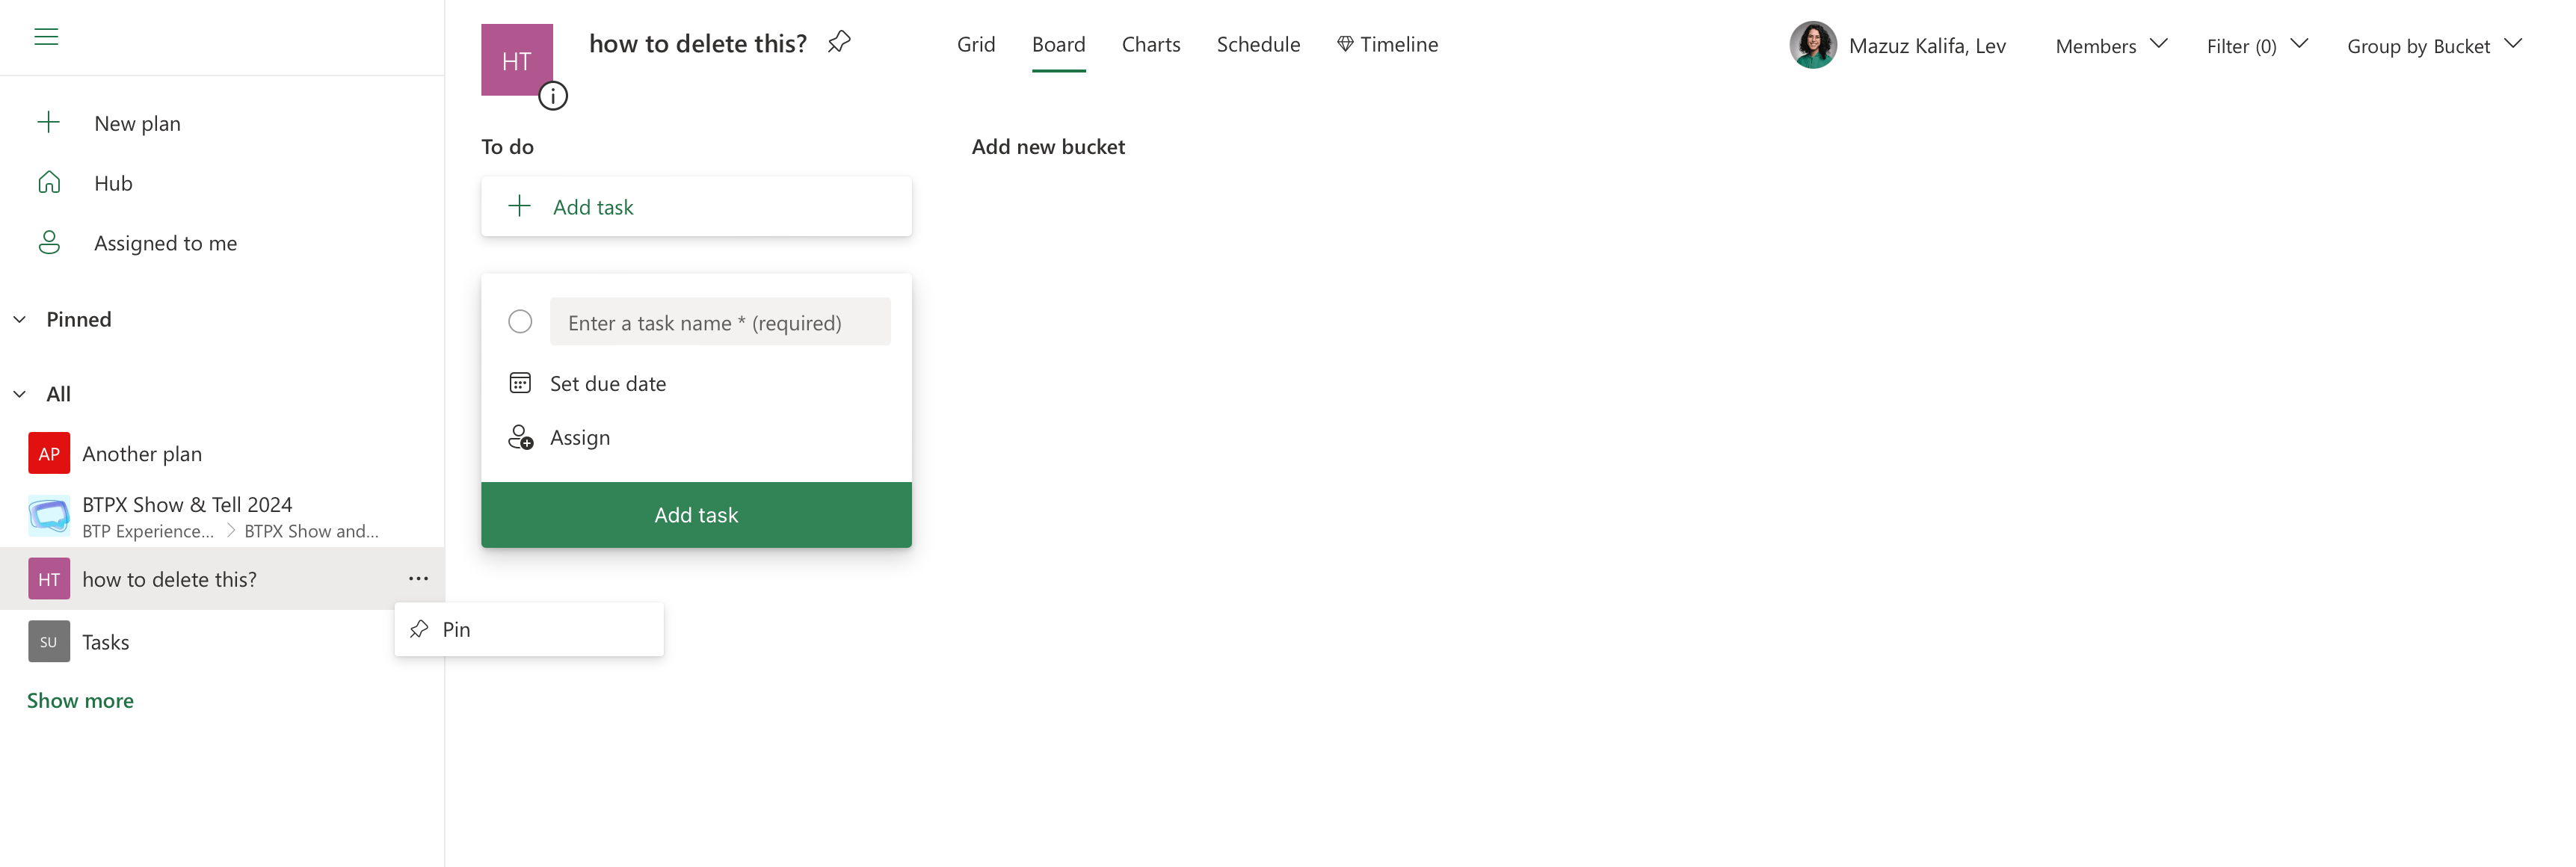The height and width of the screenshot is (867, 2576).
Task: Click the Show more link
Action: (80, 701)
